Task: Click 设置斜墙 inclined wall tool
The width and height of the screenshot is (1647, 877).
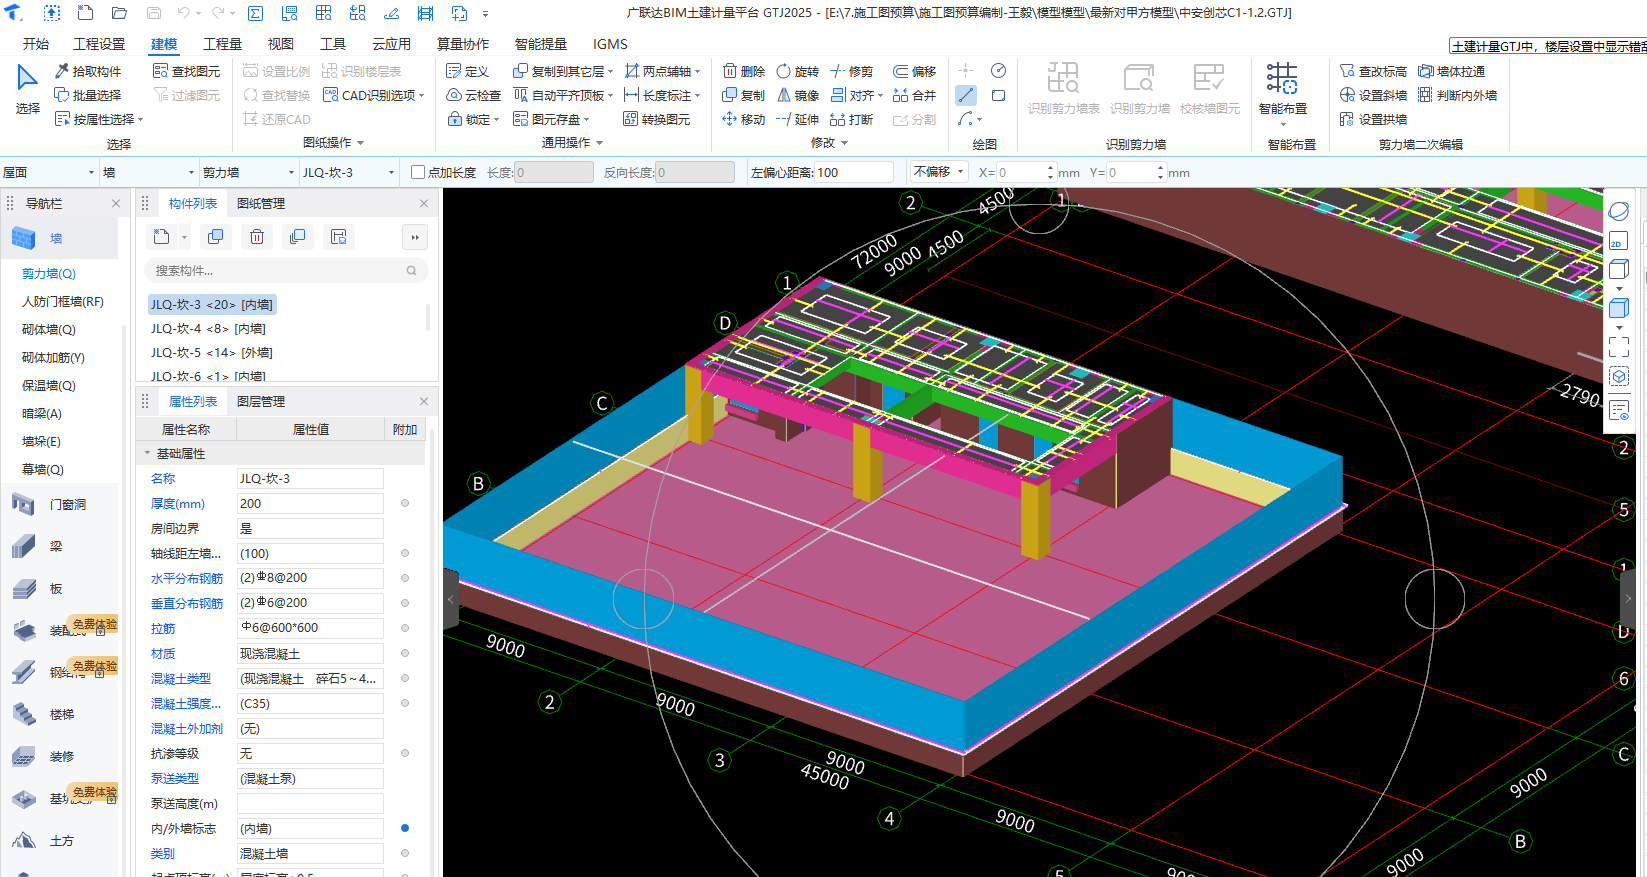Action: pos(1373,95)
